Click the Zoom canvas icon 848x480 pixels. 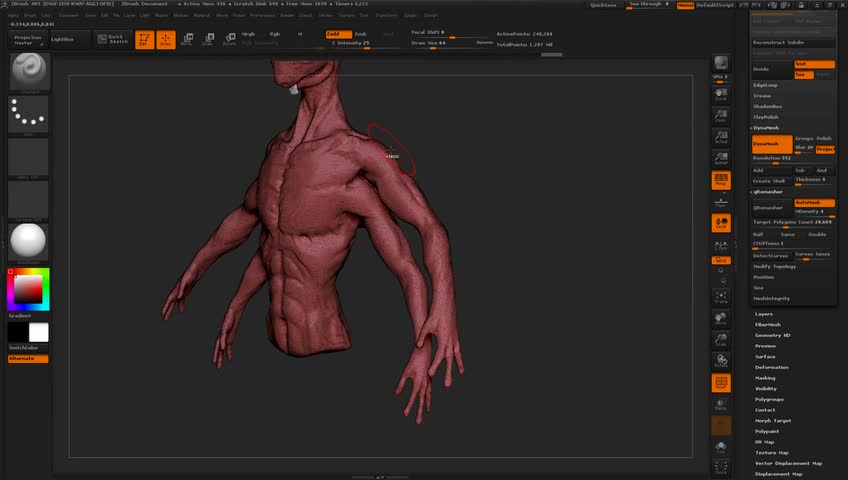721,116
